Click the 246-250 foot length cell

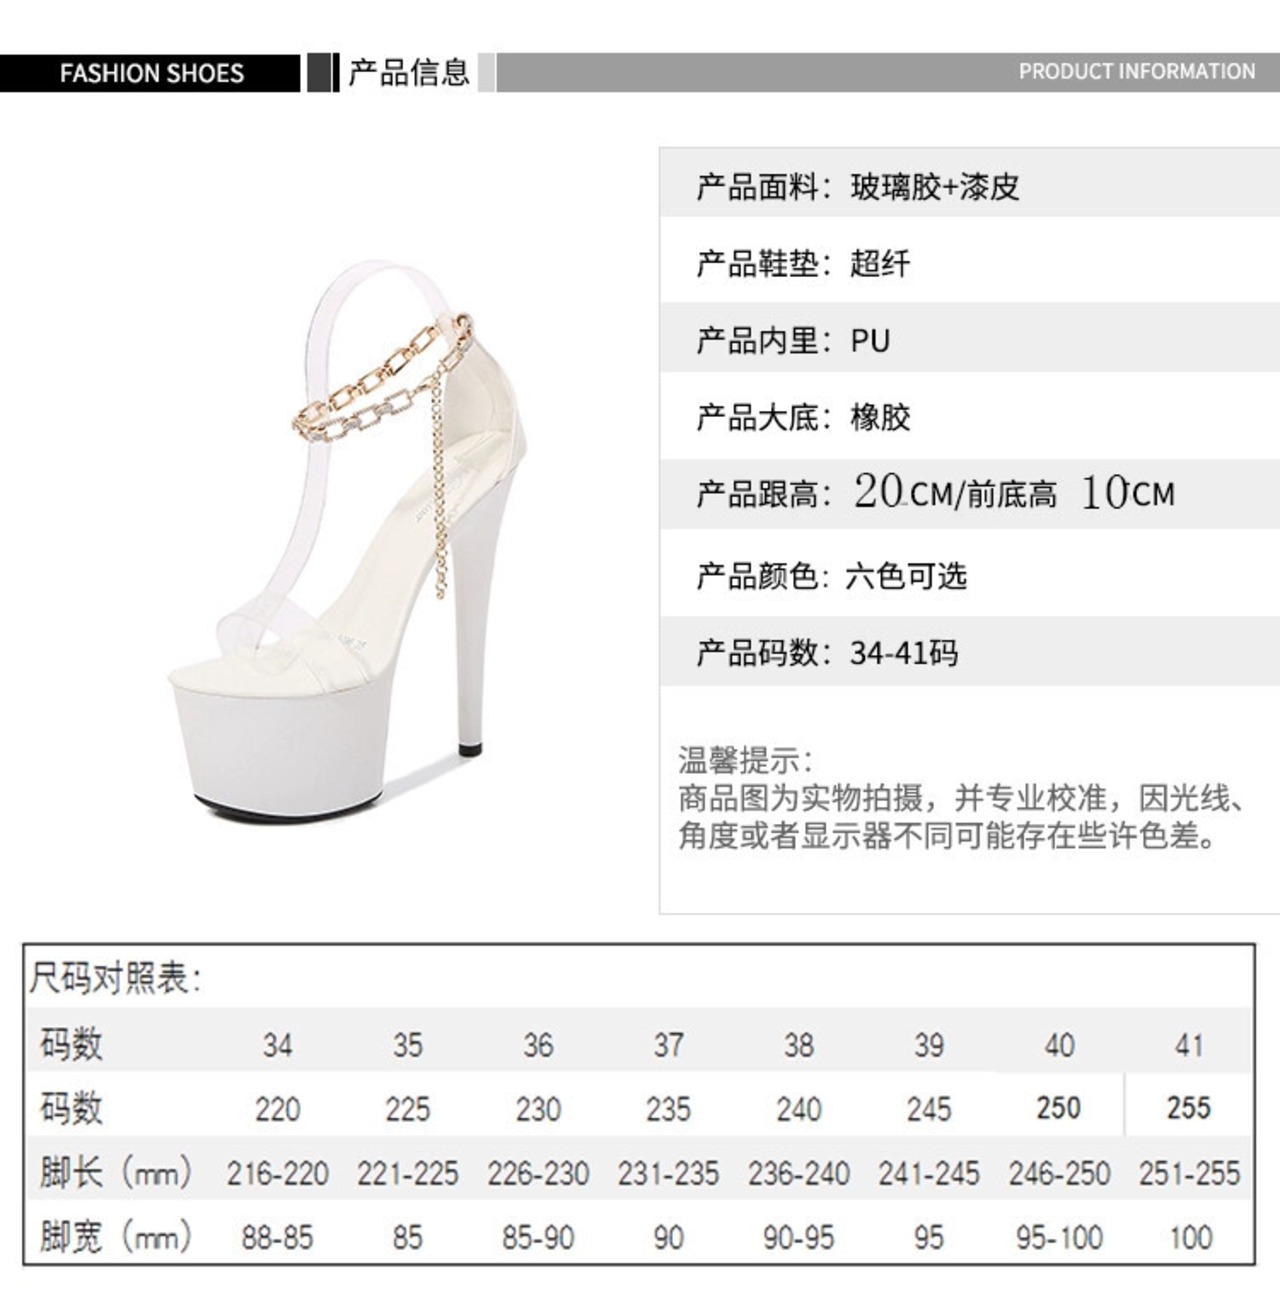1059,1173
